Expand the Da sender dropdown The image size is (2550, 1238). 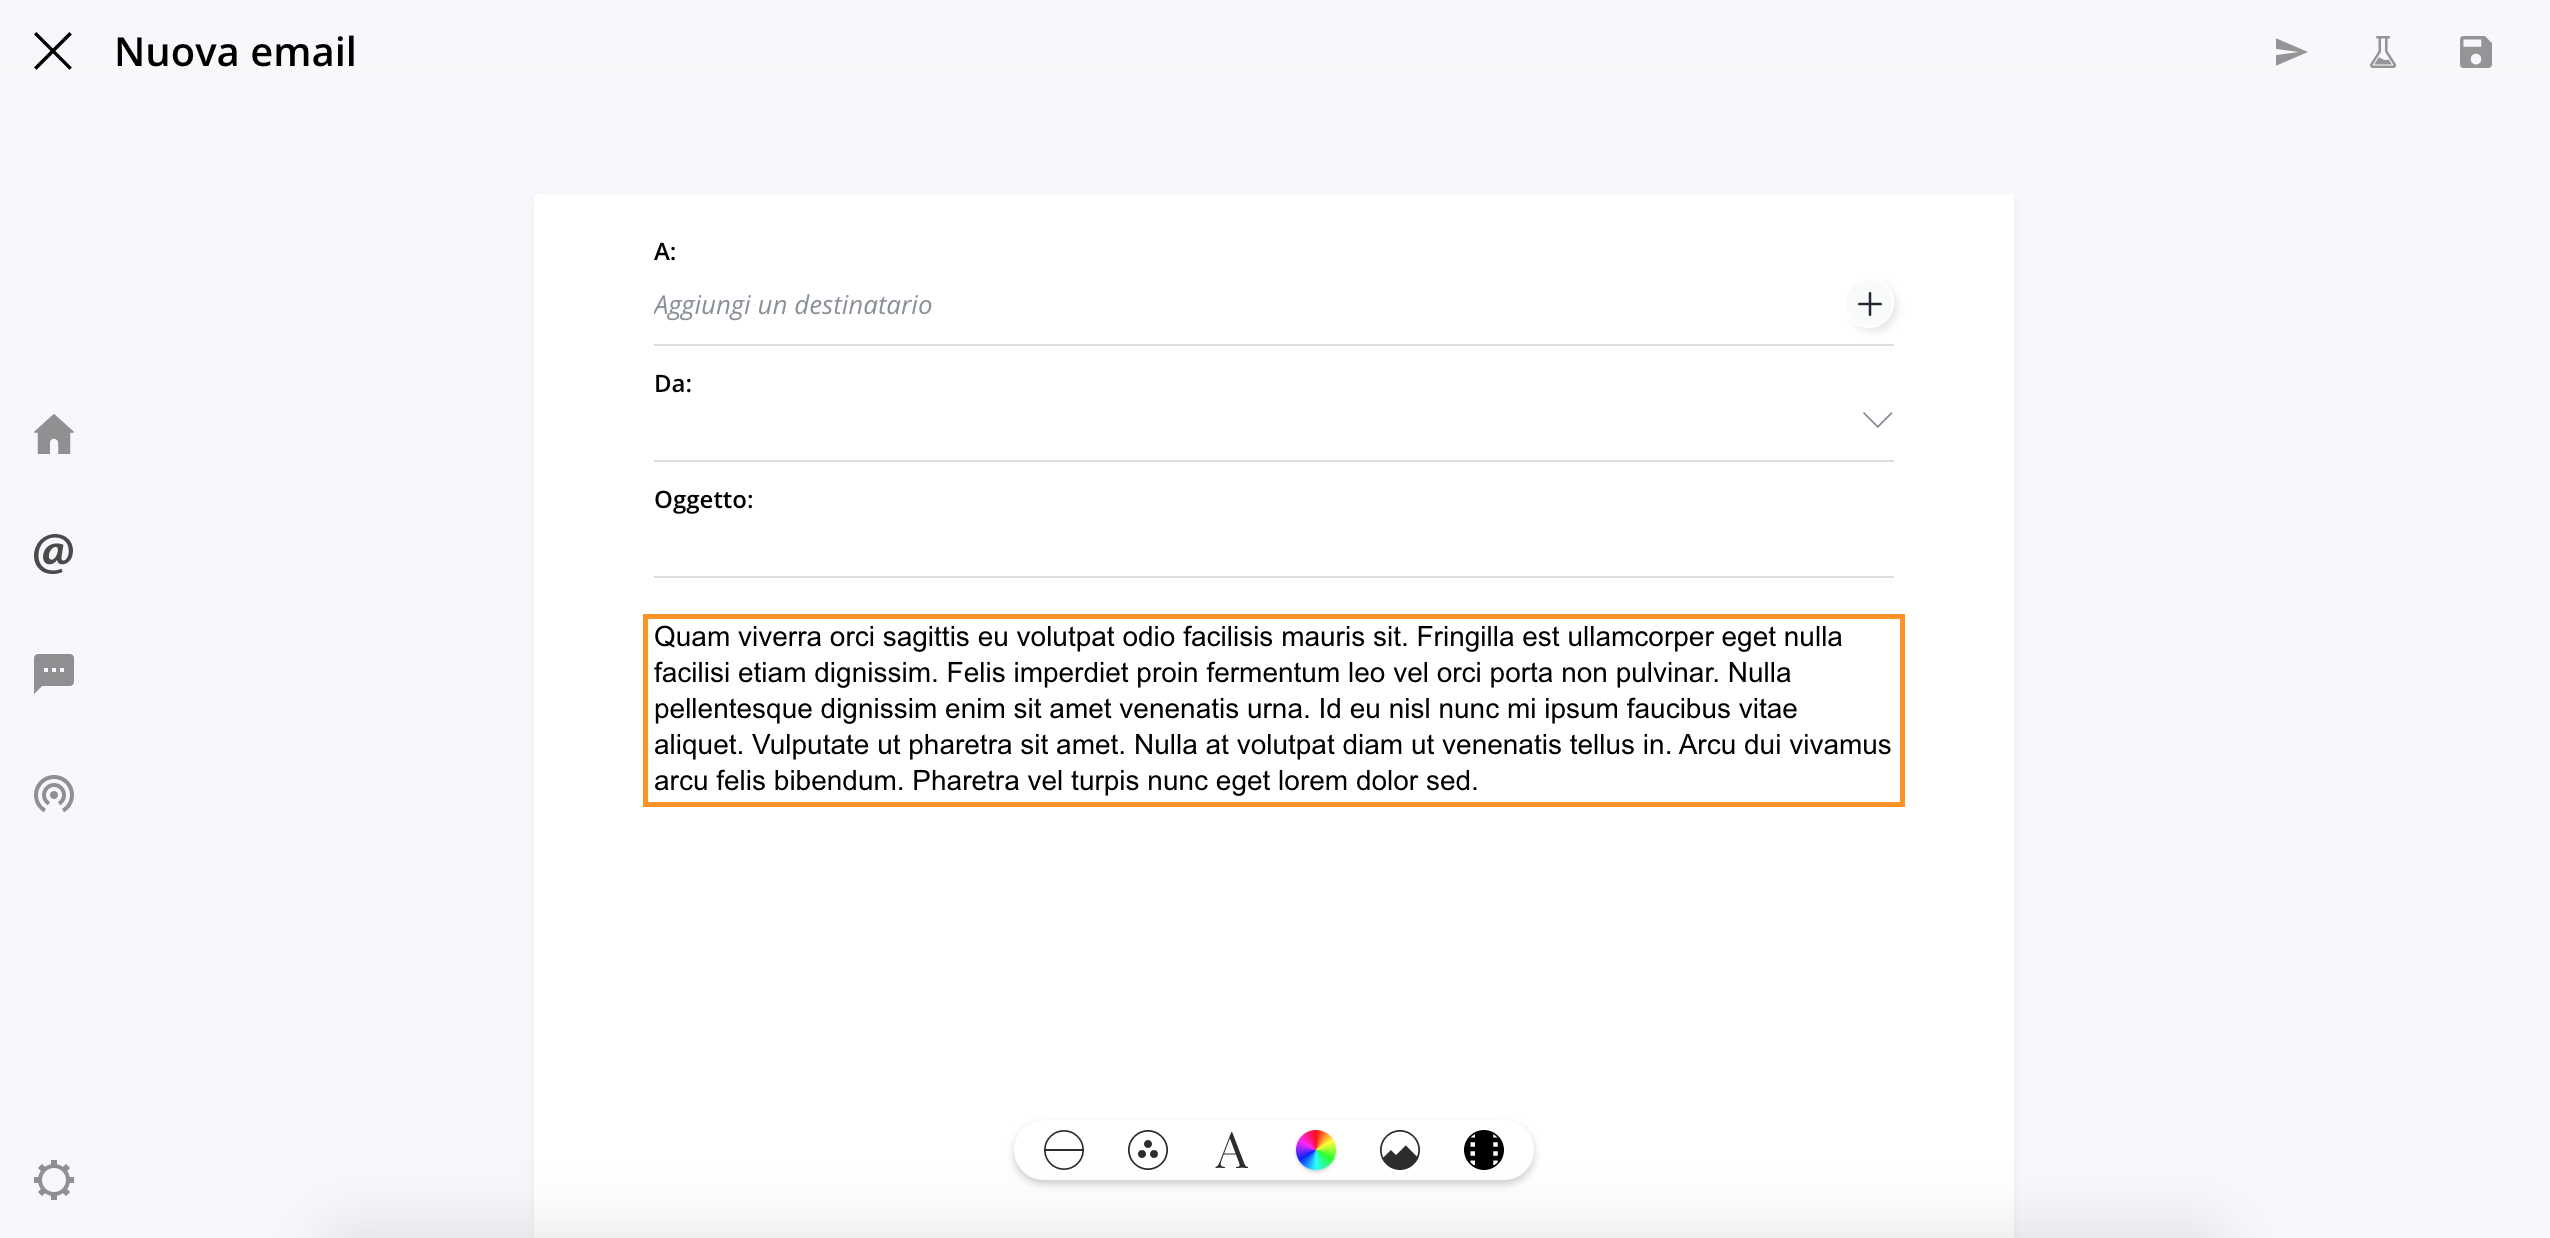(x=1877, y=420)
